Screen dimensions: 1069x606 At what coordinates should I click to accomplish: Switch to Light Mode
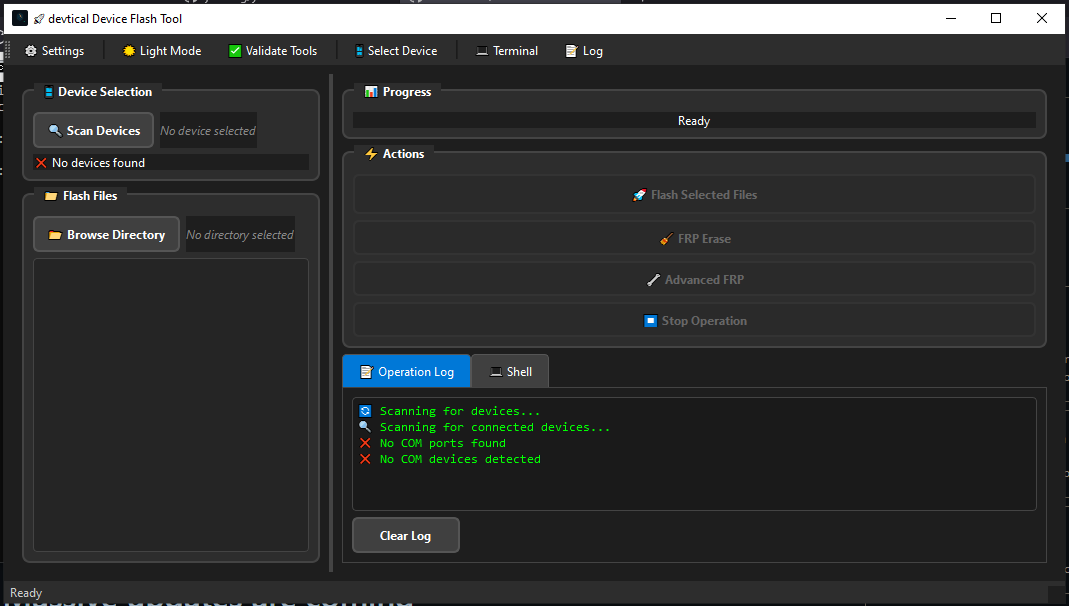point(162,50)
